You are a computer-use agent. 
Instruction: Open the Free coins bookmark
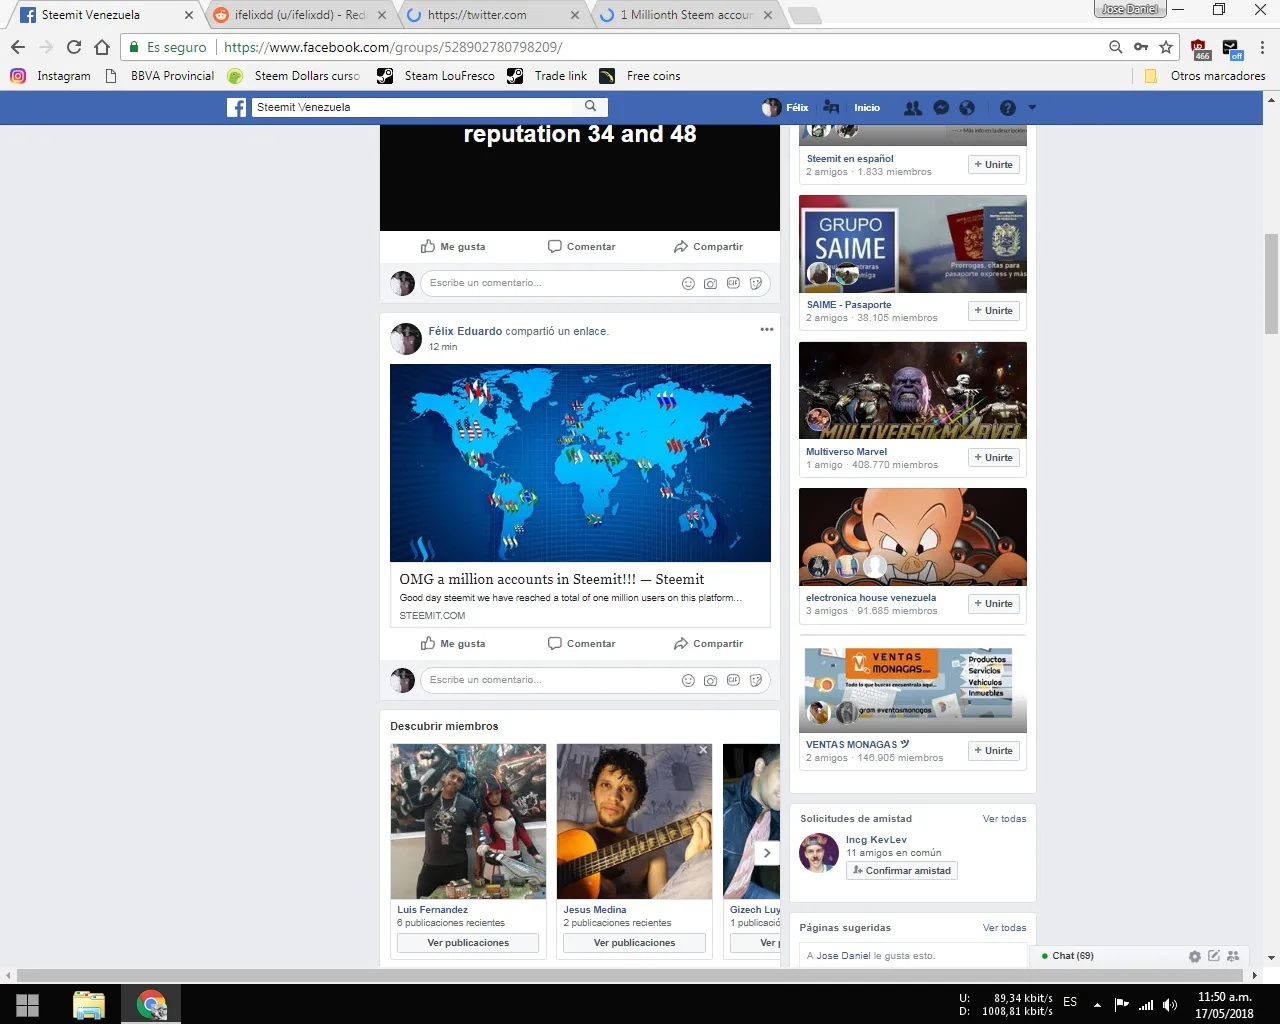[640, 76]
